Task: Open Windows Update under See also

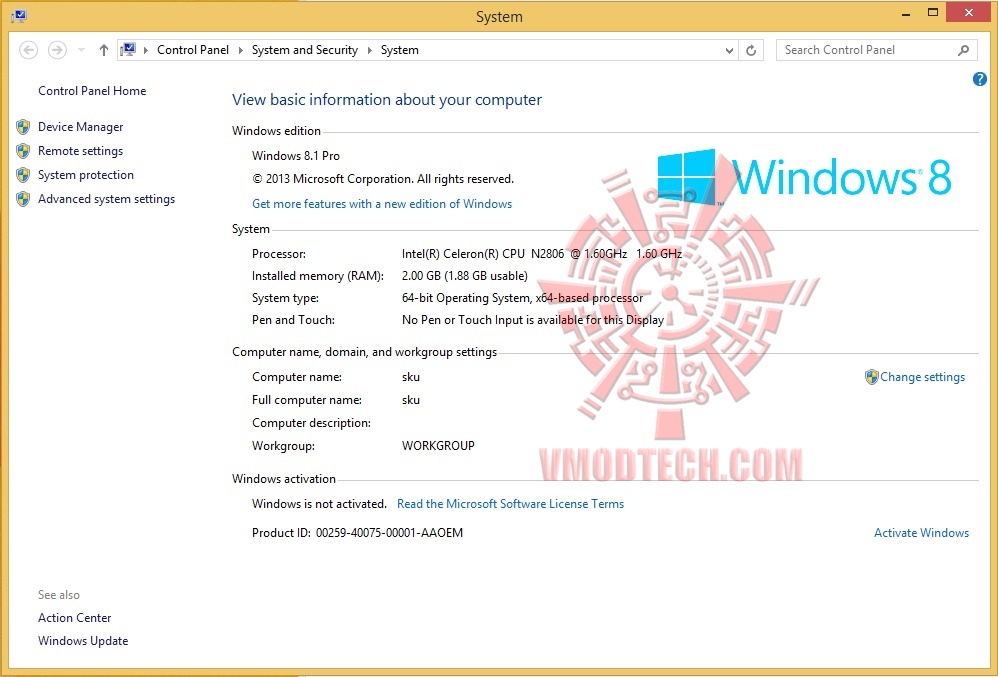Action: click(83, 641)
